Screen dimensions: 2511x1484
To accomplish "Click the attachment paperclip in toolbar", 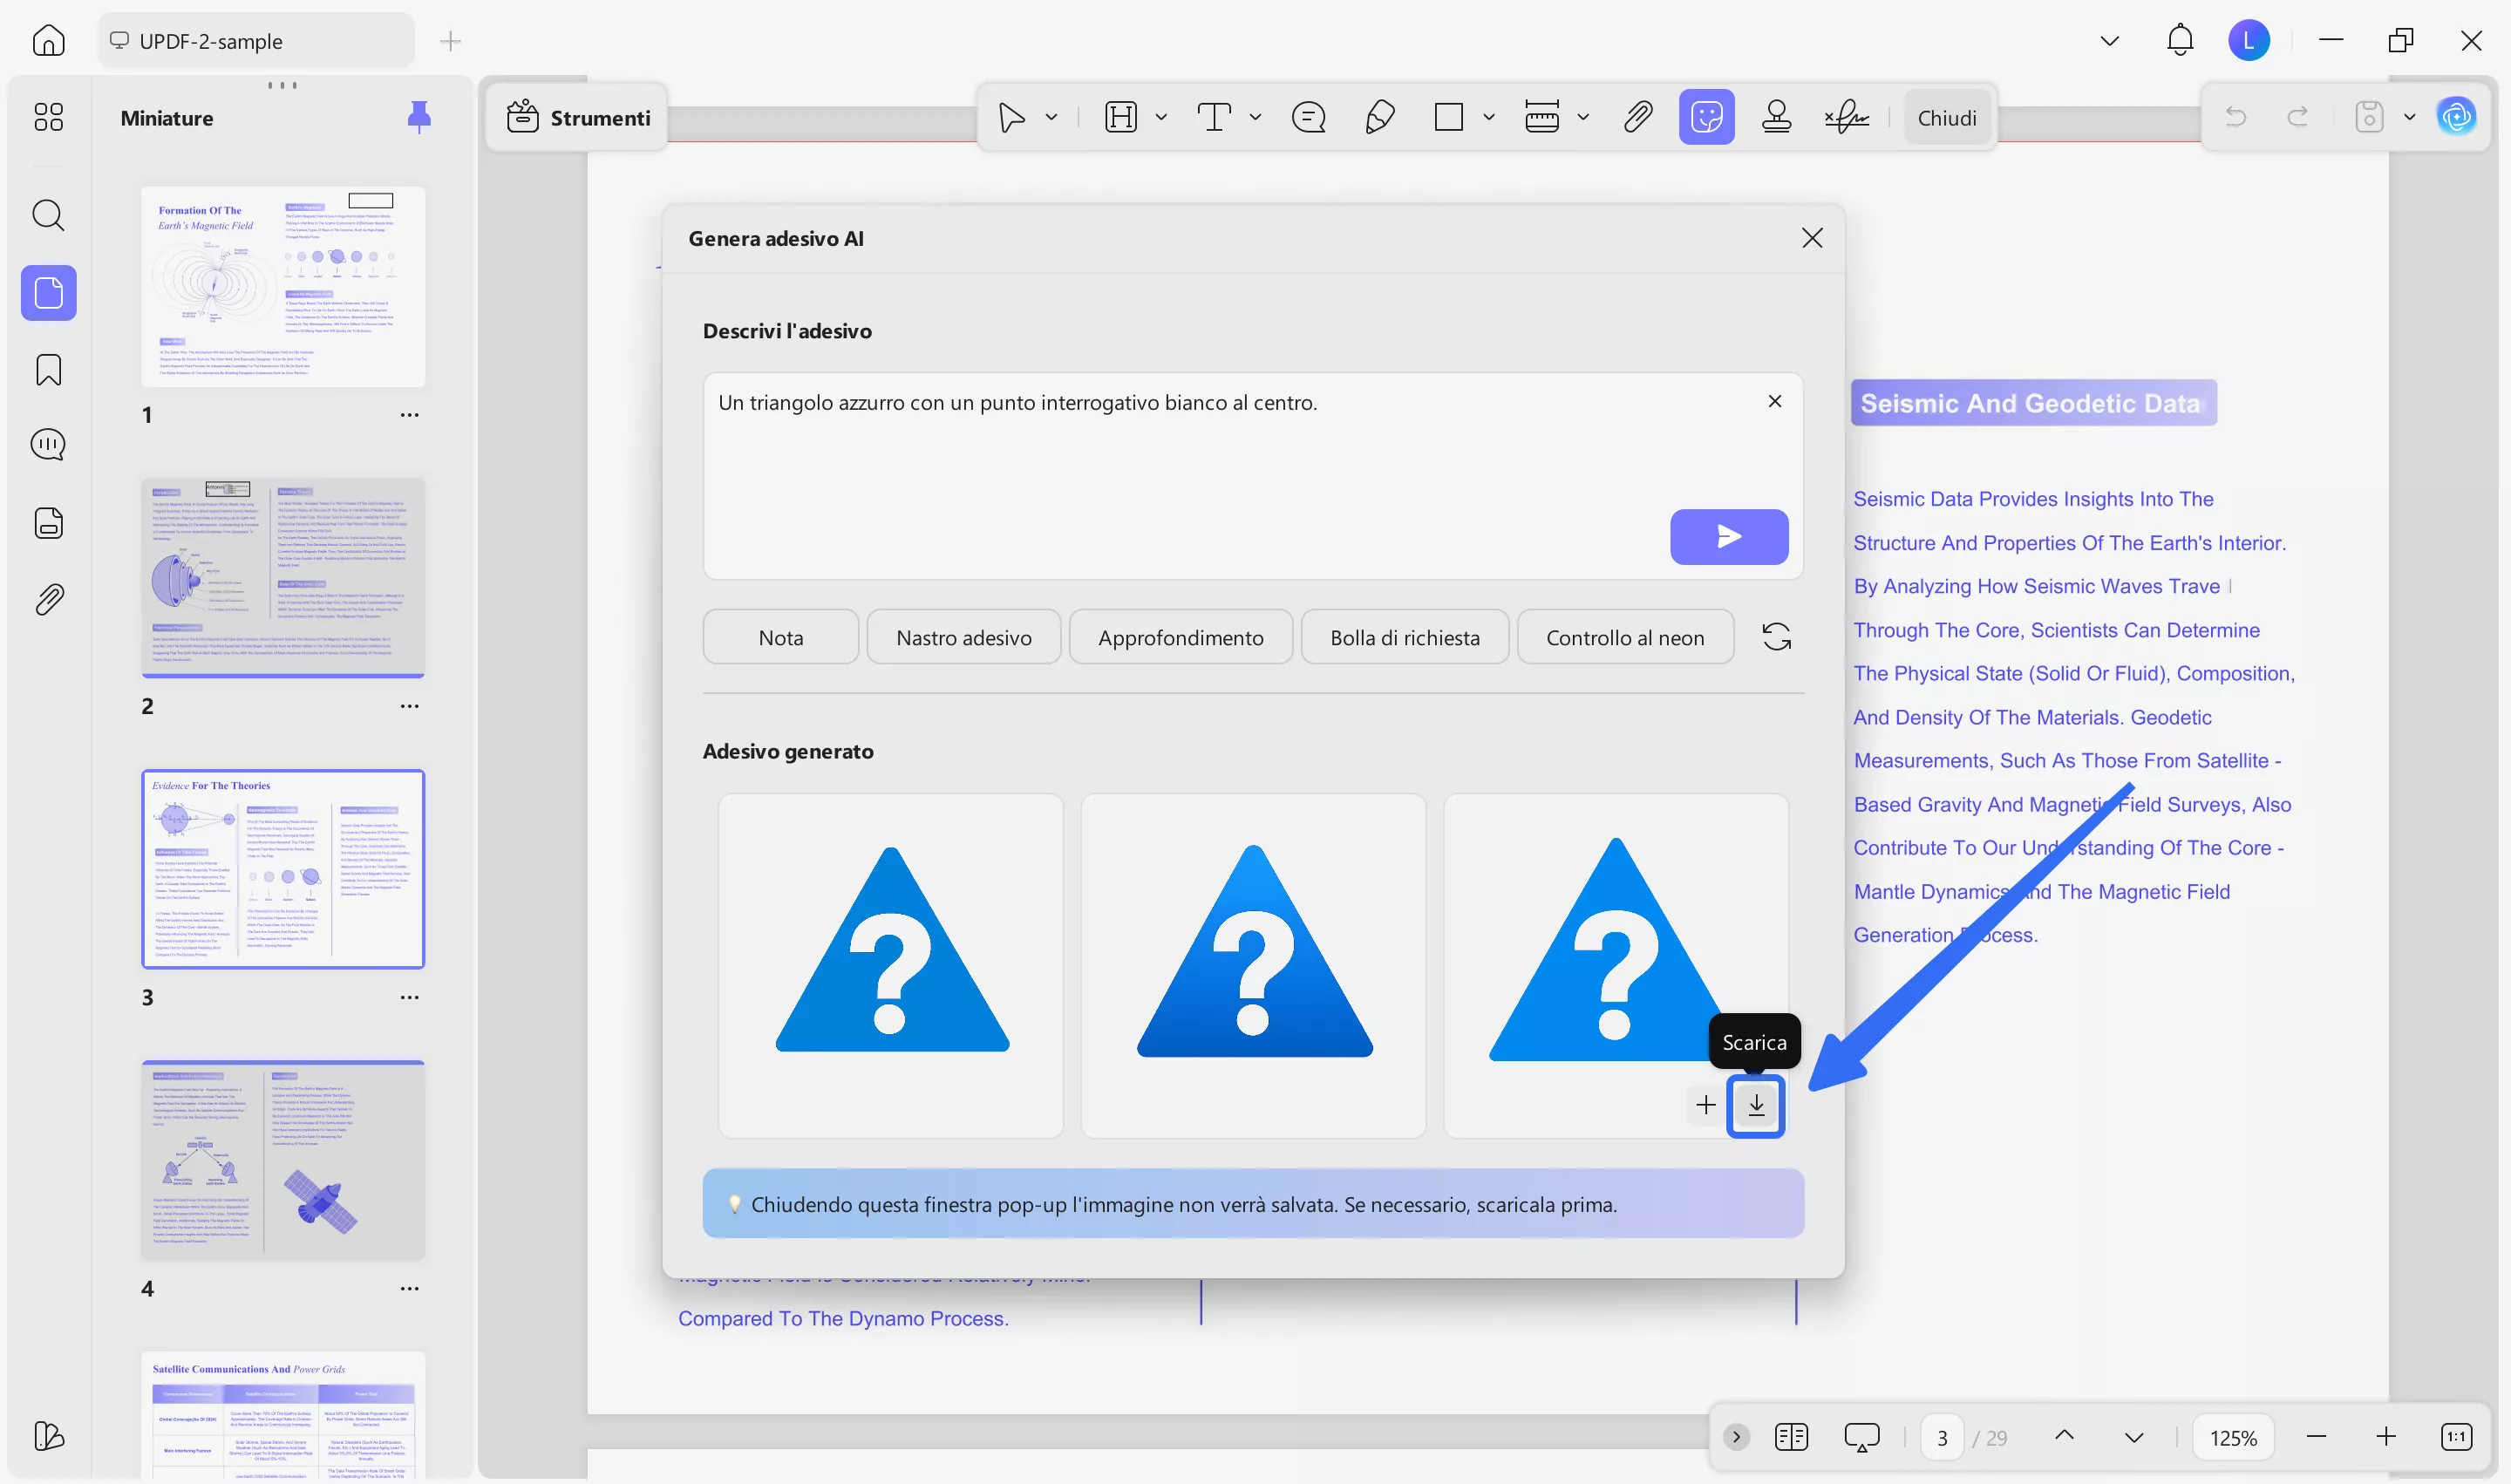I will (1637, 118).
